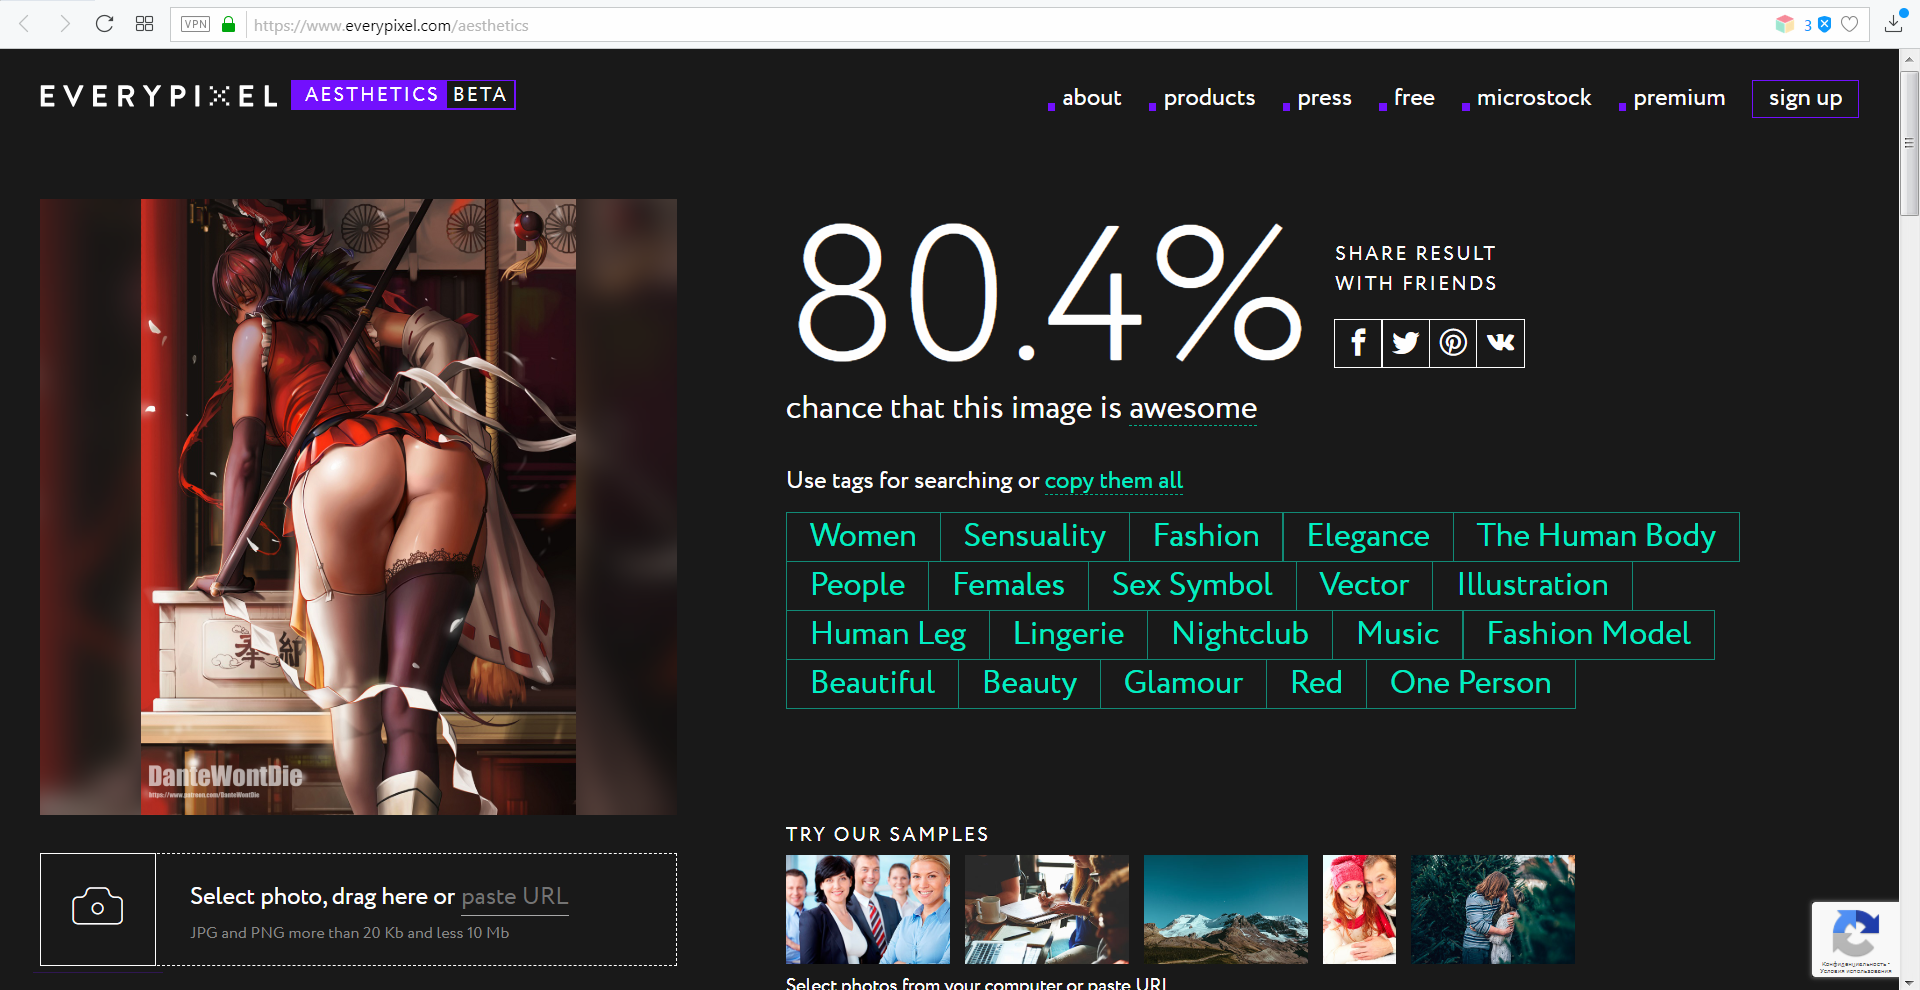Viewport: 1920px width, 990px height.
Task: Select the Fashion tag
Action: point(1206,536)
